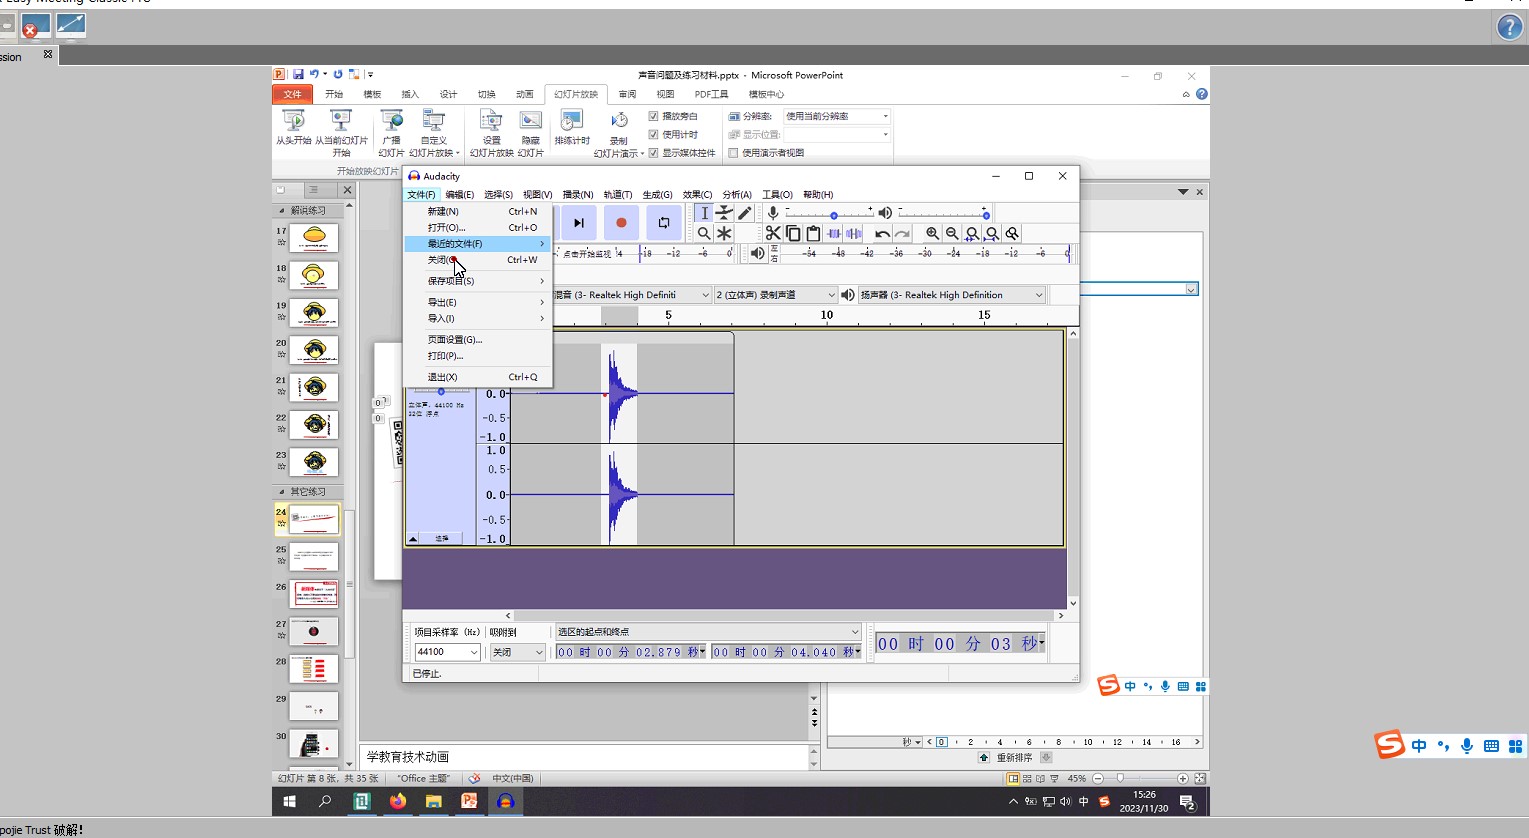
Task: Select slide 17 thumbnail in PowerPoint
Action: click(314, 238)
